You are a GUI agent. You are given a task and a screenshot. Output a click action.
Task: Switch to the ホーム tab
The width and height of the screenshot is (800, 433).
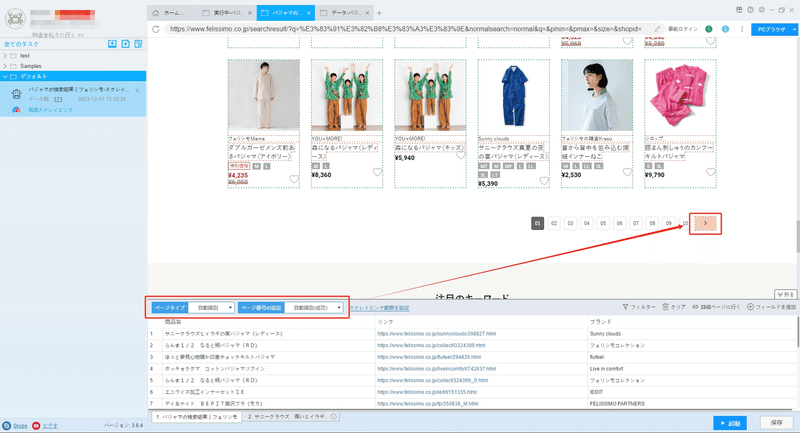point(172,13)
